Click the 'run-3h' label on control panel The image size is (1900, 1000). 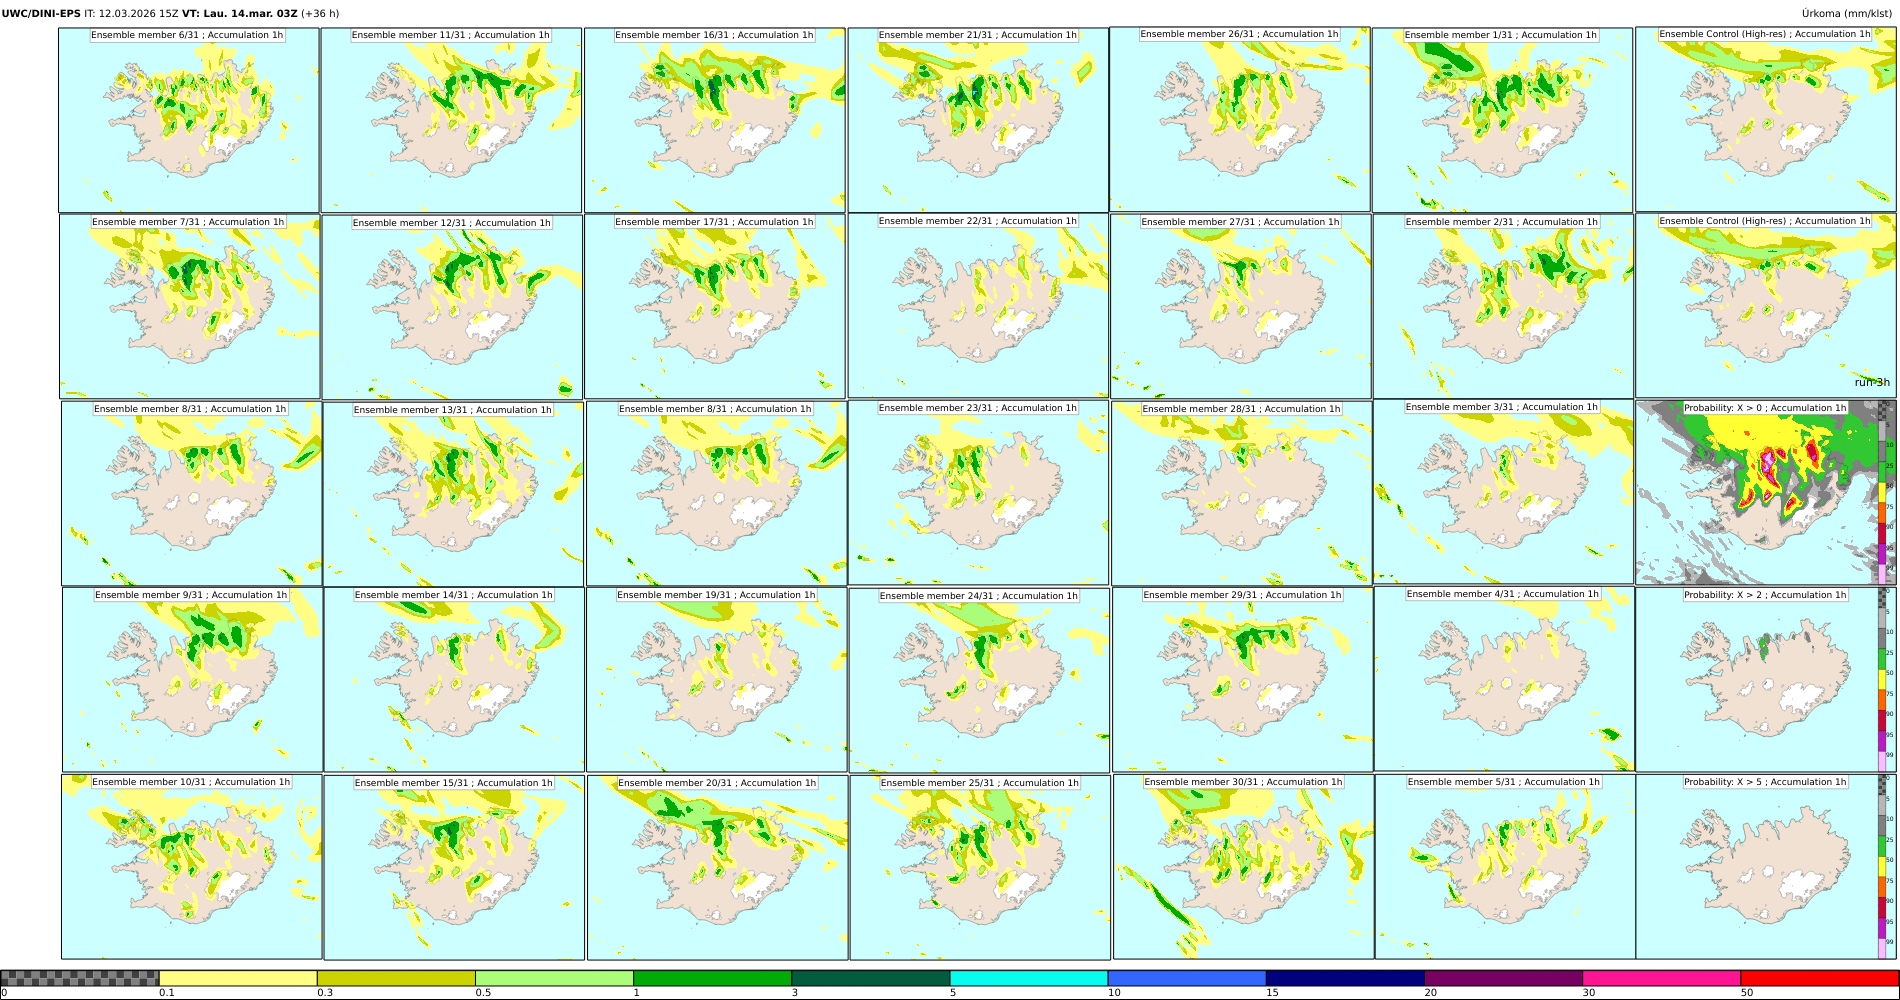click(1872, 382)
